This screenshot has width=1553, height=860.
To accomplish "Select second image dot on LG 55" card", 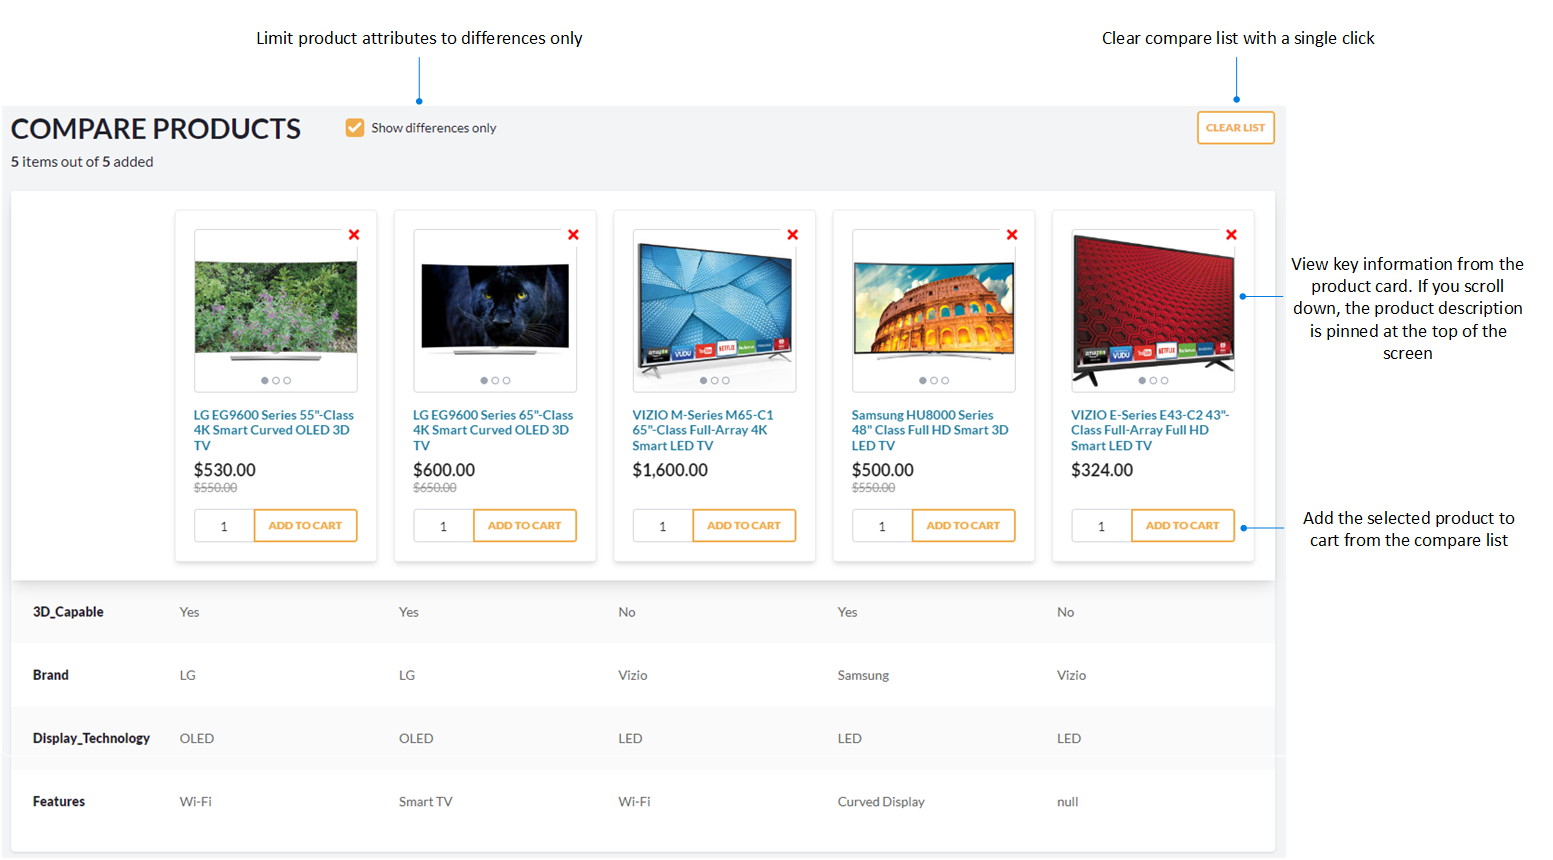I will click(x=276, y=381).
